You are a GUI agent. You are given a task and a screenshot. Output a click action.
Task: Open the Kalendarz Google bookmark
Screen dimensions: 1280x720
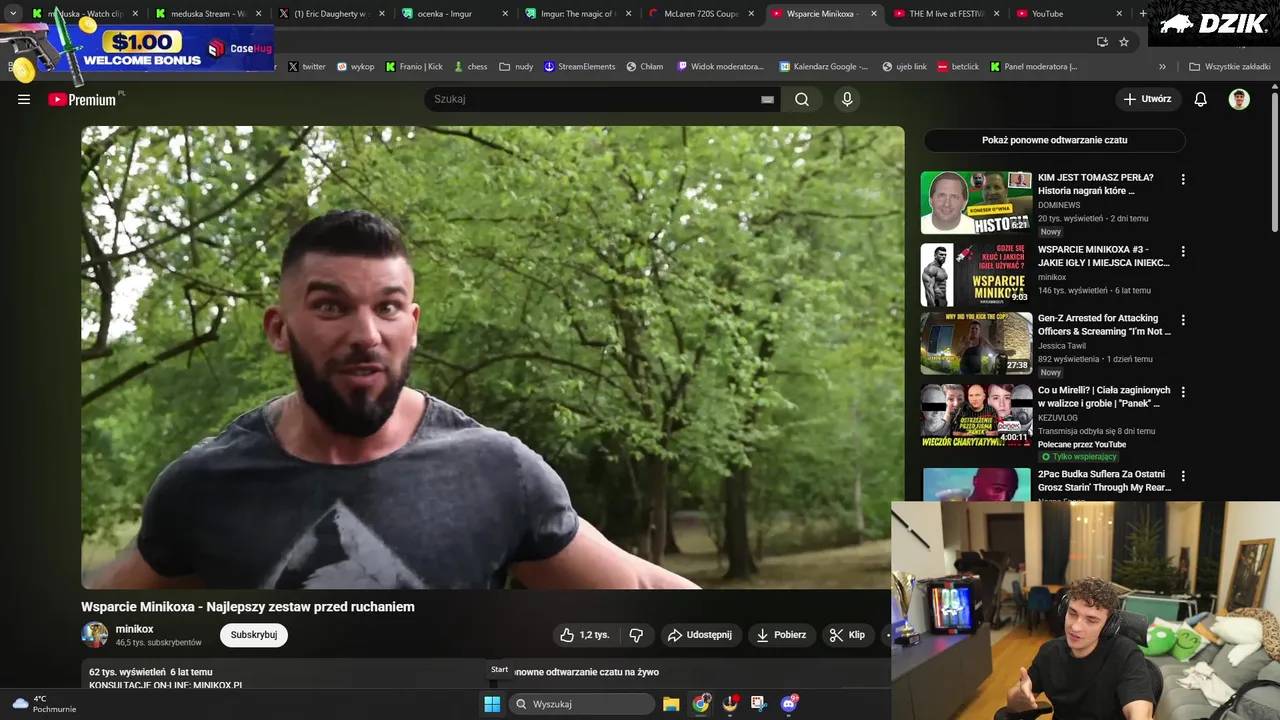[824, 67]
